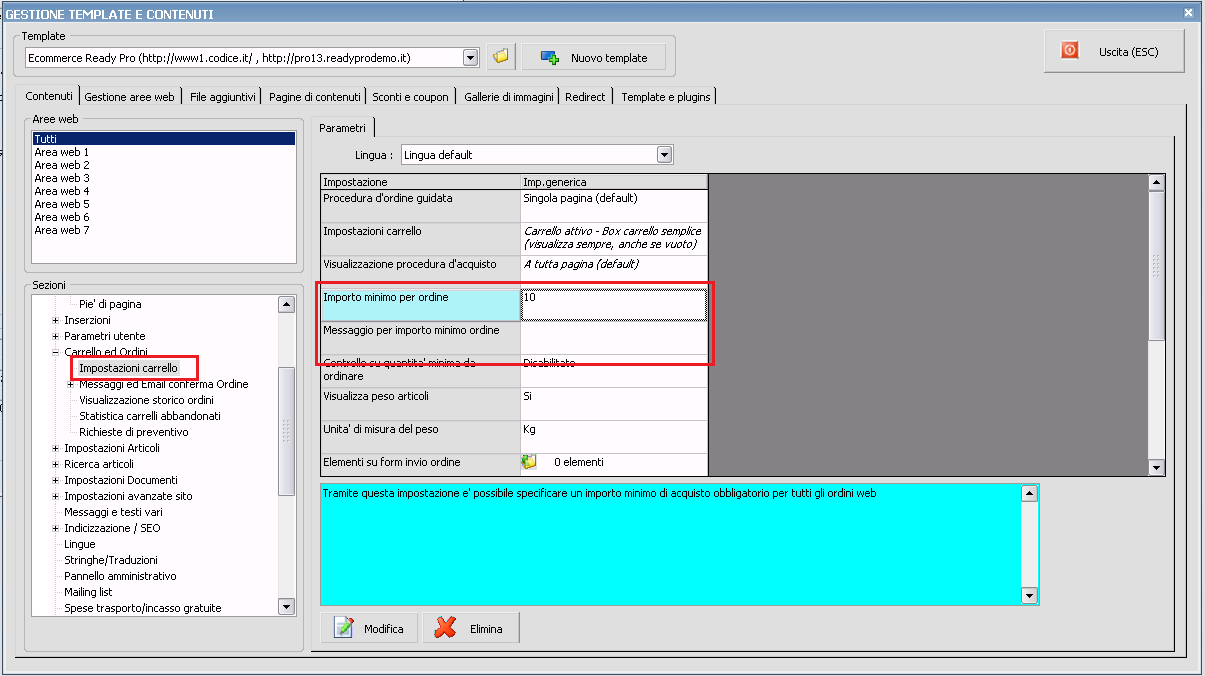This screenshot has height=676, width=1205.
Task: Click the Modifica pencil icon button
Action: [x=370, y=628]
